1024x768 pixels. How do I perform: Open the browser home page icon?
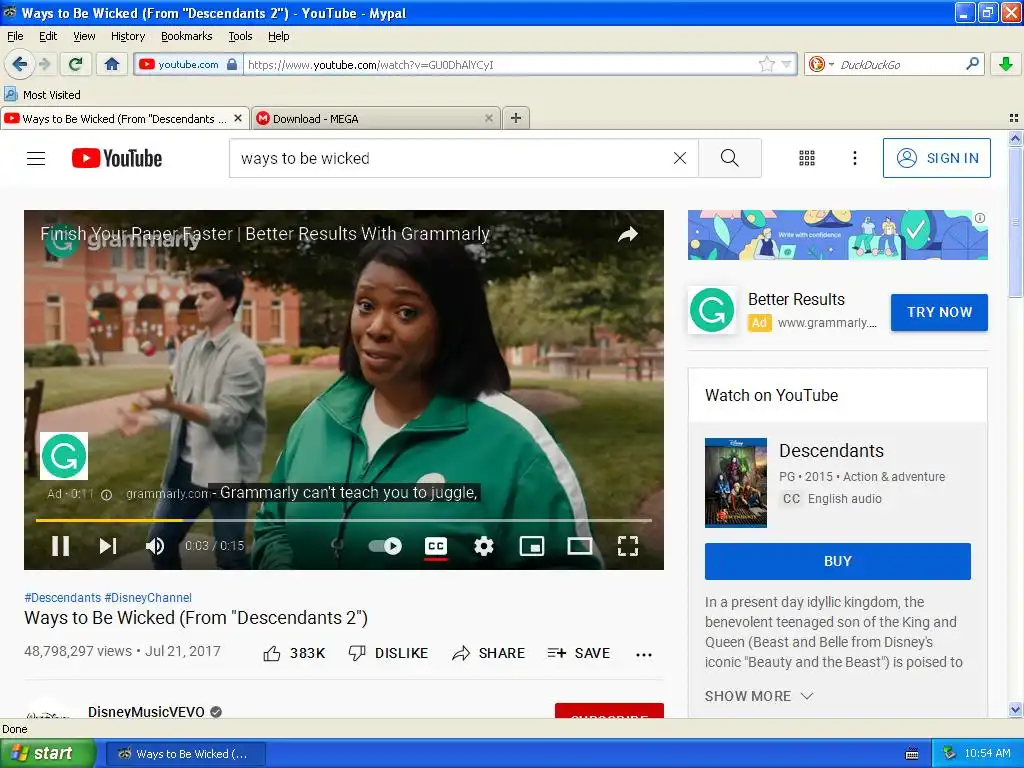[x=112, y=64]
